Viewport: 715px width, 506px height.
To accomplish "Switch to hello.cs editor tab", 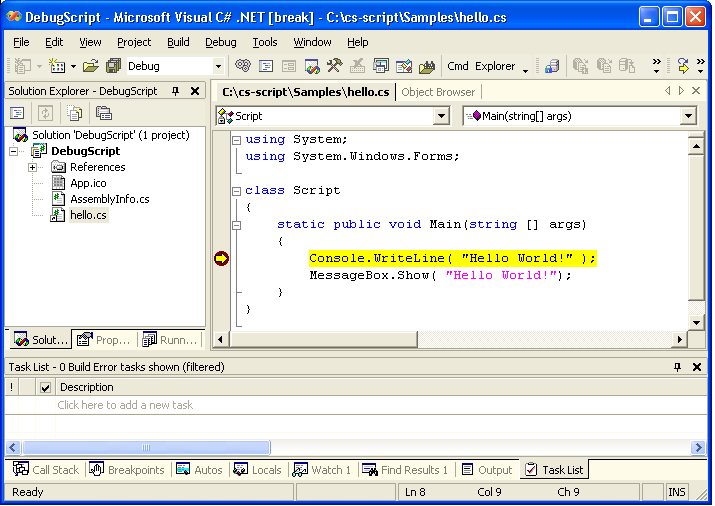I will pos(306,92).
